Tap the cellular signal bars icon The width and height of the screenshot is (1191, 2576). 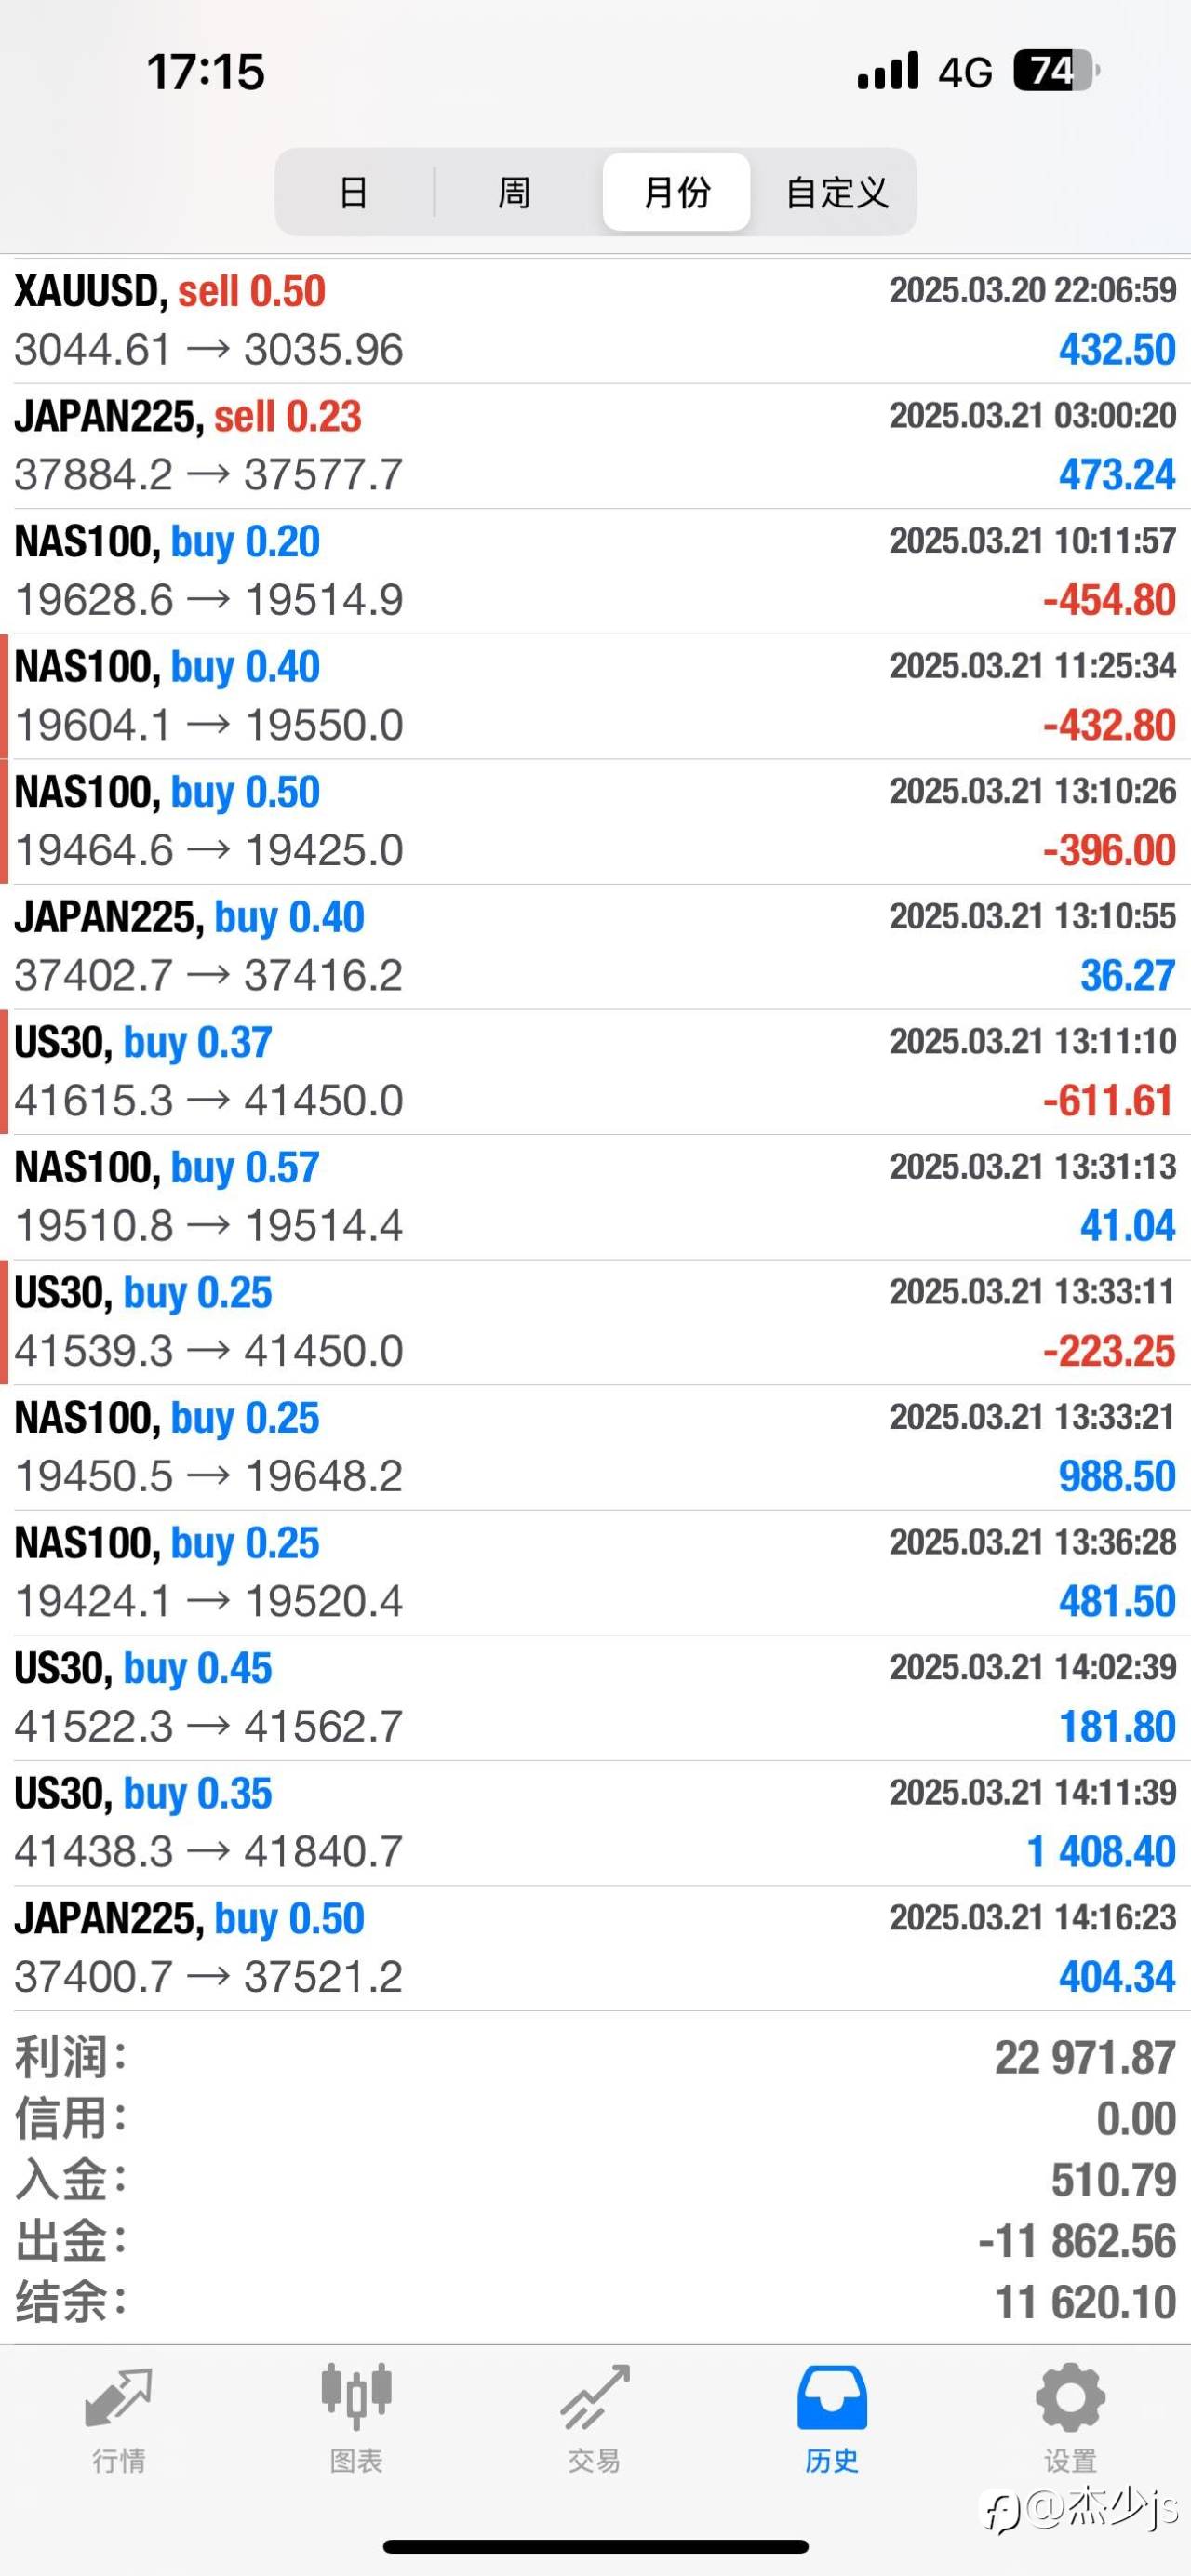click(888, 71)
